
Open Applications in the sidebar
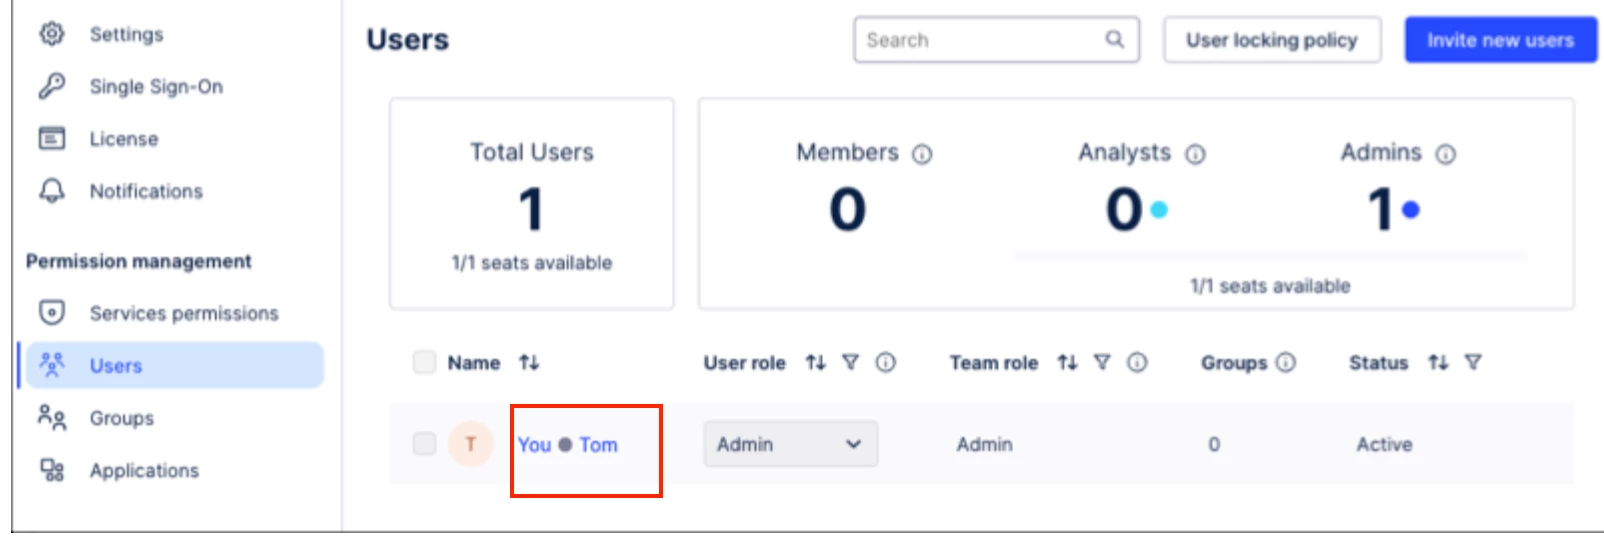point(144,470)
